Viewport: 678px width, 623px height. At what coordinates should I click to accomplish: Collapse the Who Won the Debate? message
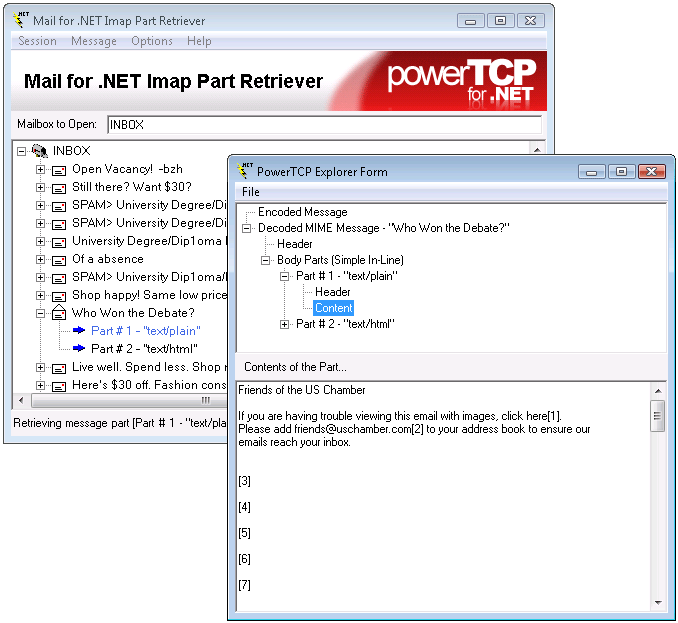tap(40, 313)
